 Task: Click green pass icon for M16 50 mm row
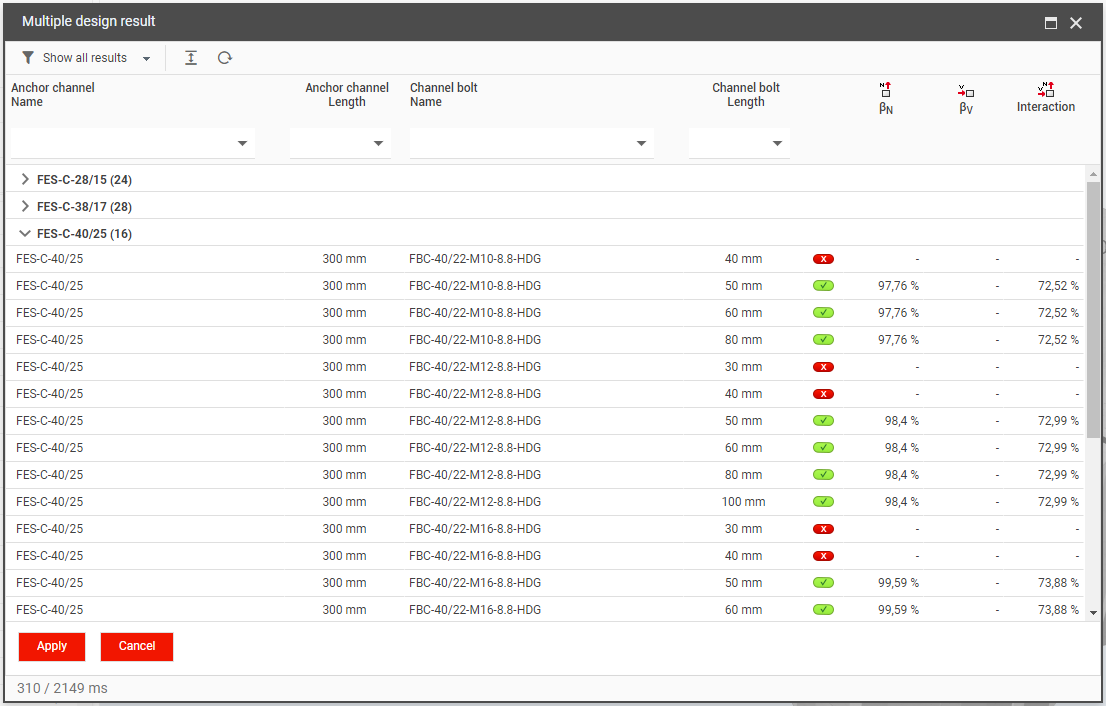[x=823, y=583]
